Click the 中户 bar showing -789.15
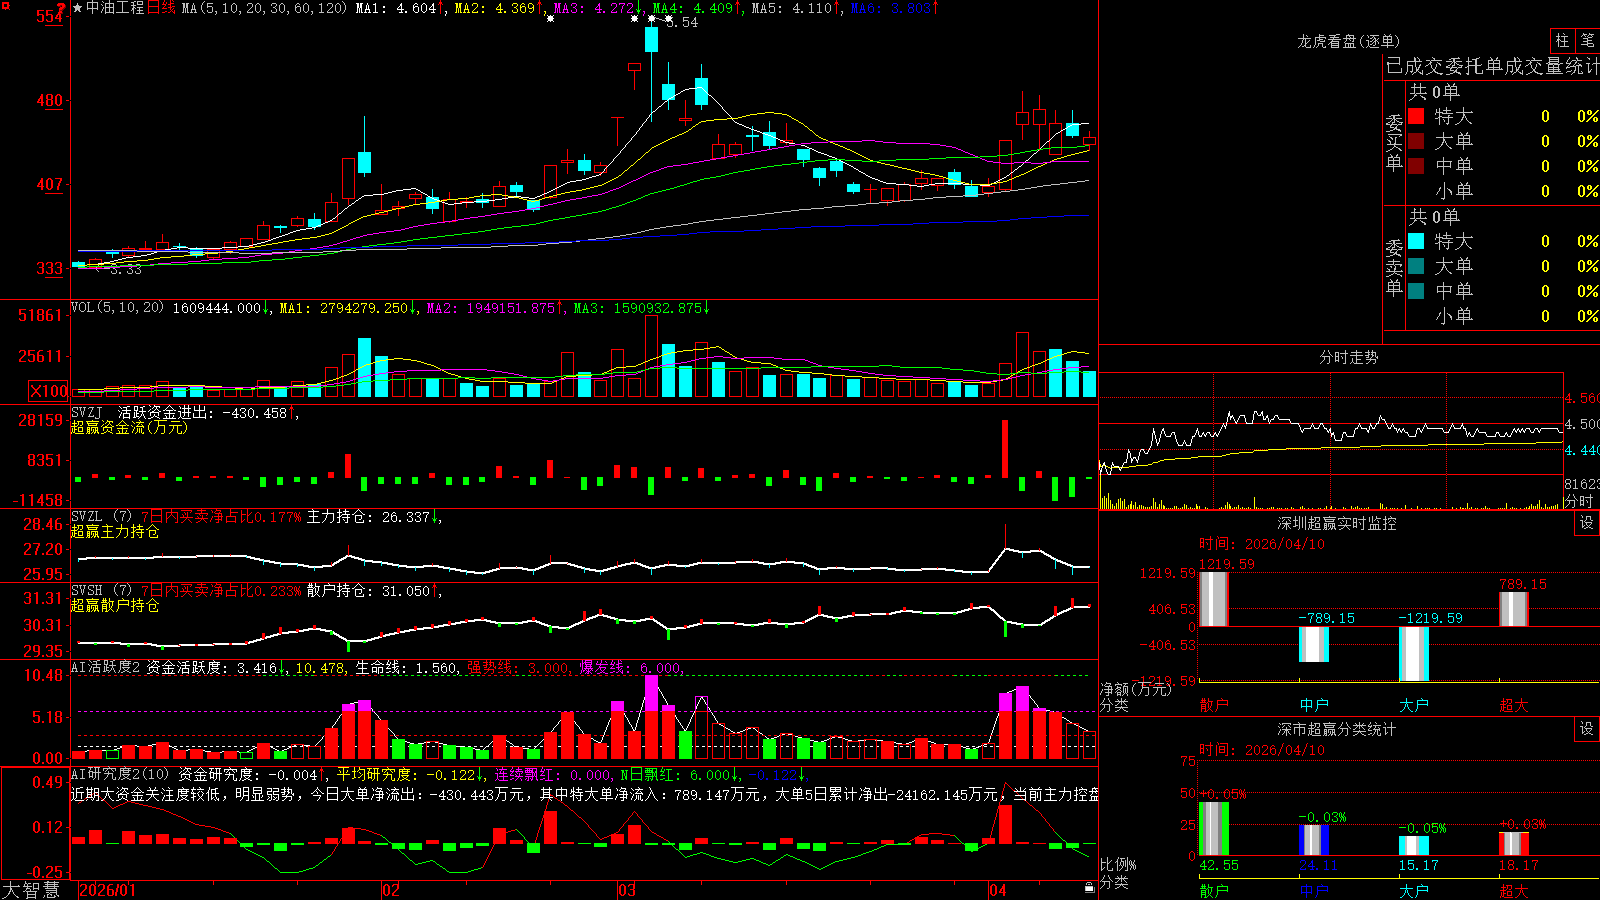 (x=1314, y=644)
